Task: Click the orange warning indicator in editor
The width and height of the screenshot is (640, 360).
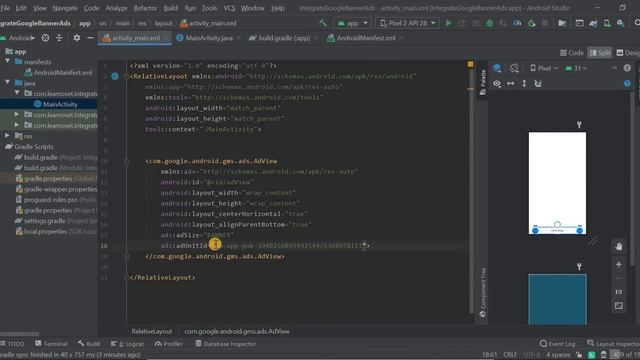Action: [471, 64]
